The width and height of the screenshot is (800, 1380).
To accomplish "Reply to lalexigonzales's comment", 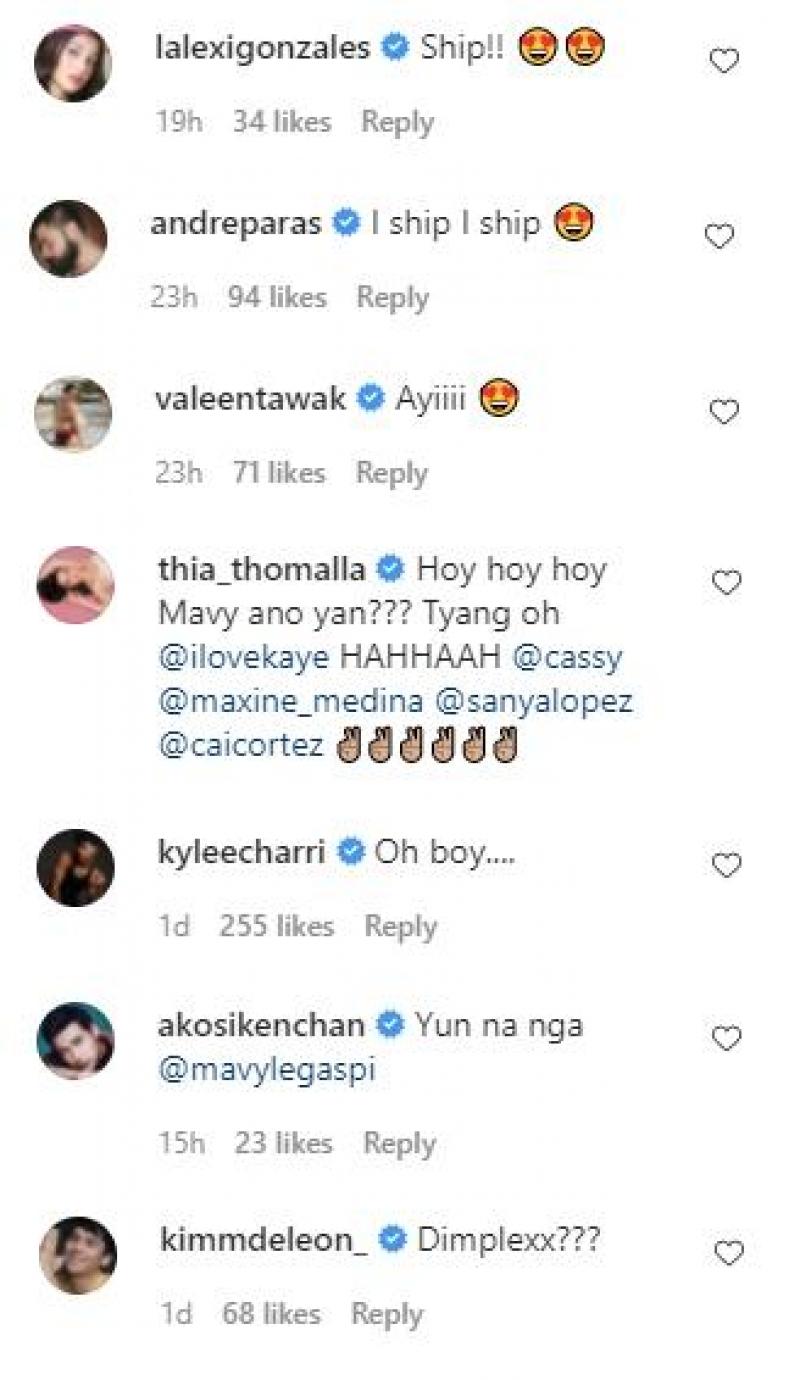I will coord(397,123).
